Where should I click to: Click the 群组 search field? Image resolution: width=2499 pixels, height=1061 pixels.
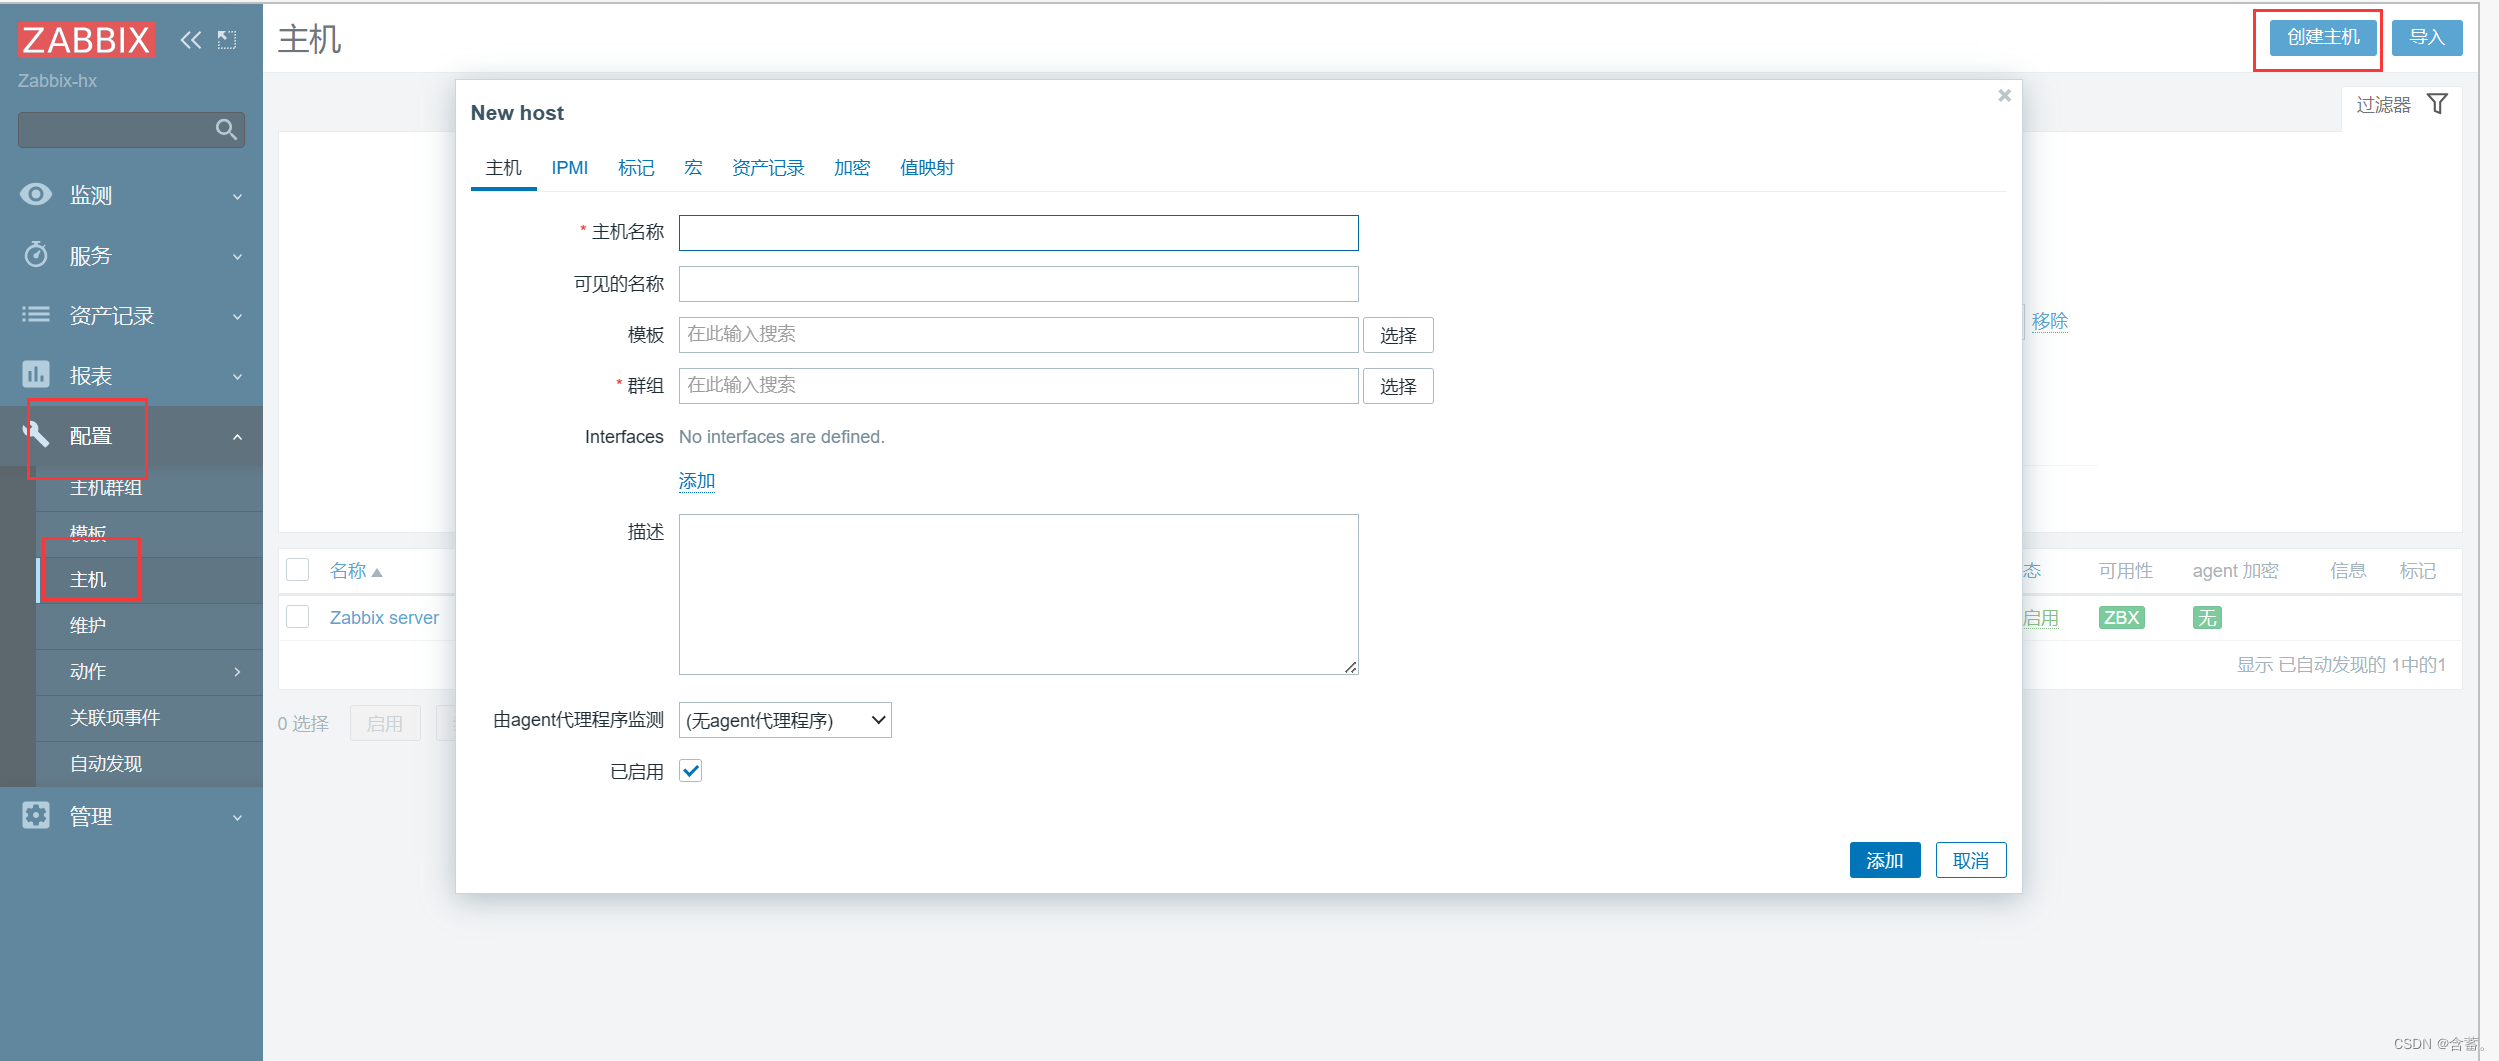pyautogui.click(x=1018, y=386)
